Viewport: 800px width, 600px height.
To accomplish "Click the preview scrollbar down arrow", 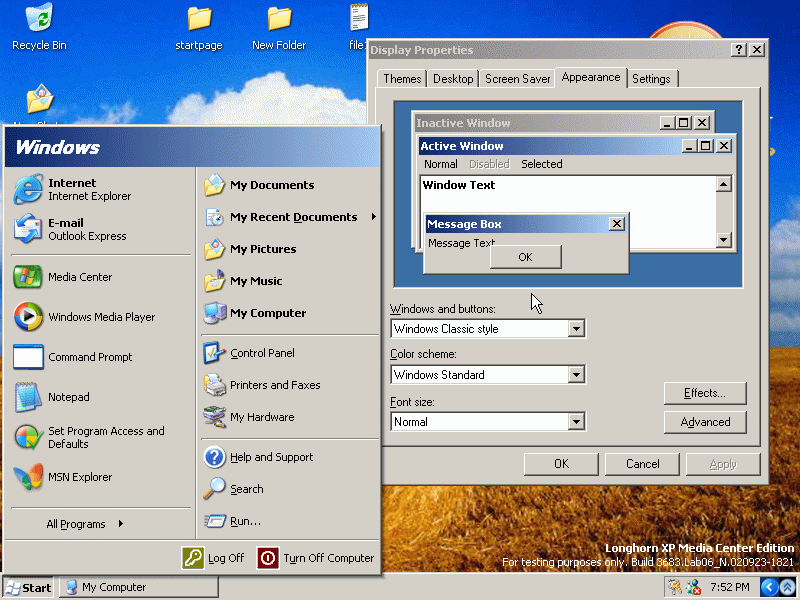I will 723,239.
